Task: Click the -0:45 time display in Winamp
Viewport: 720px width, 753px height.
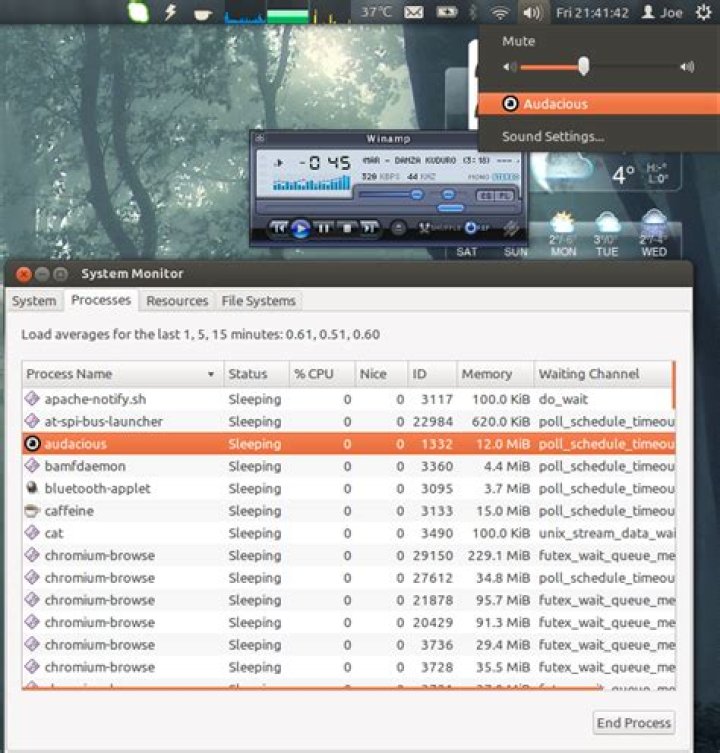Action: click(x=325, y=163)
